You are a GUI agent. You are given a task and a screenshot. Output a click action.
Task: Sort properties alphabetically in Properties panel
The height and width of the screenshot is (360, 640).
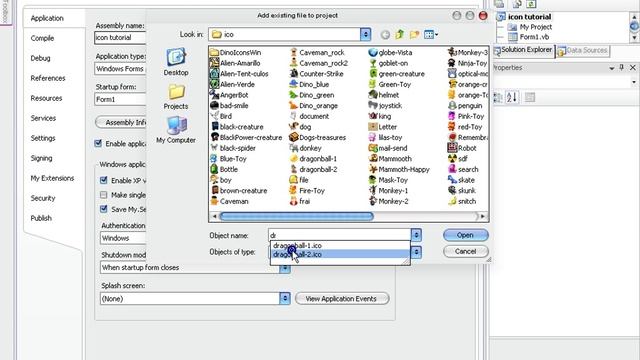click(511, 98)
